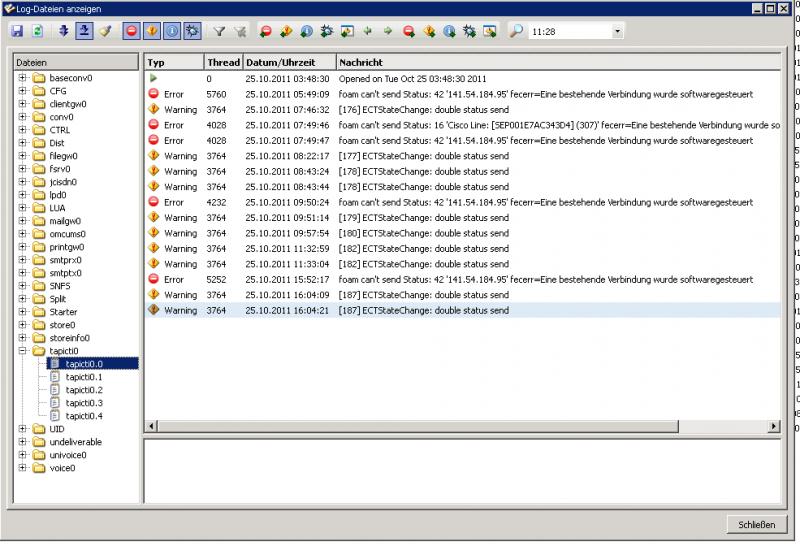Click the broom clear-log icon
The image size is (800, 546).
pyautogui.click(x=106, y=32)
